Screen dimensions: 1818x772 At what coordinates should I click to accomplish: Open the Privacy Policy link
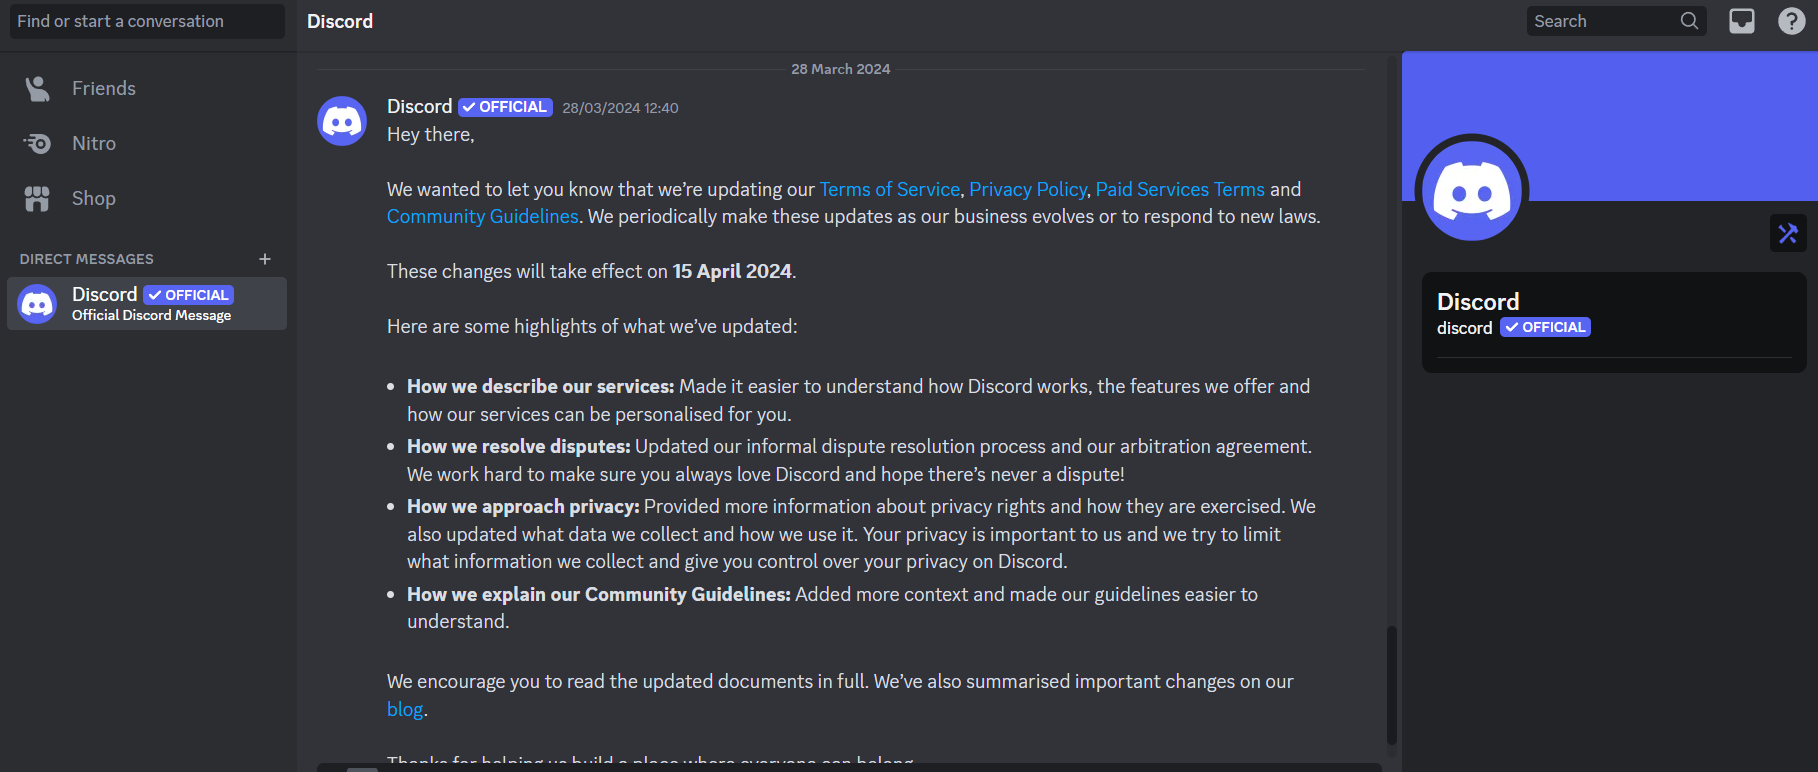[x=1027, y=189]
